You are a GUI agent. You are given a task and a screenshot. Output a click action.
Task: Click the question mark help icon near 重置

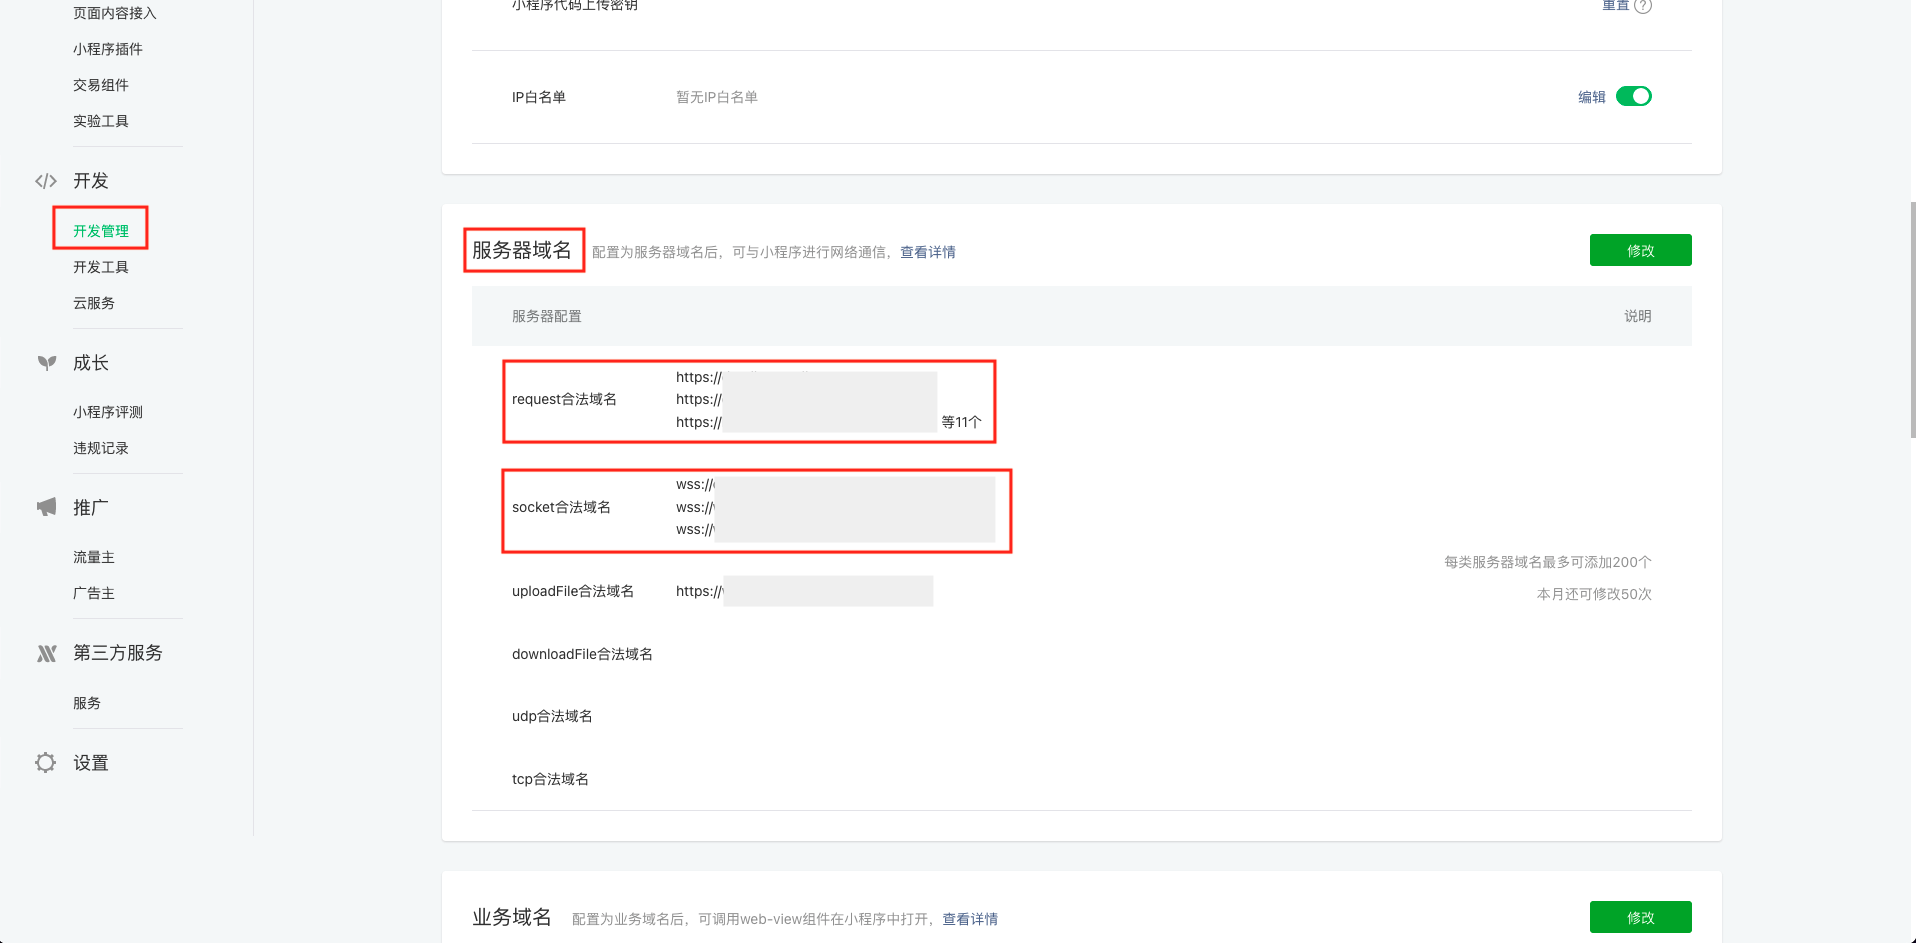pyautogui.click(x=1643, y=6)
